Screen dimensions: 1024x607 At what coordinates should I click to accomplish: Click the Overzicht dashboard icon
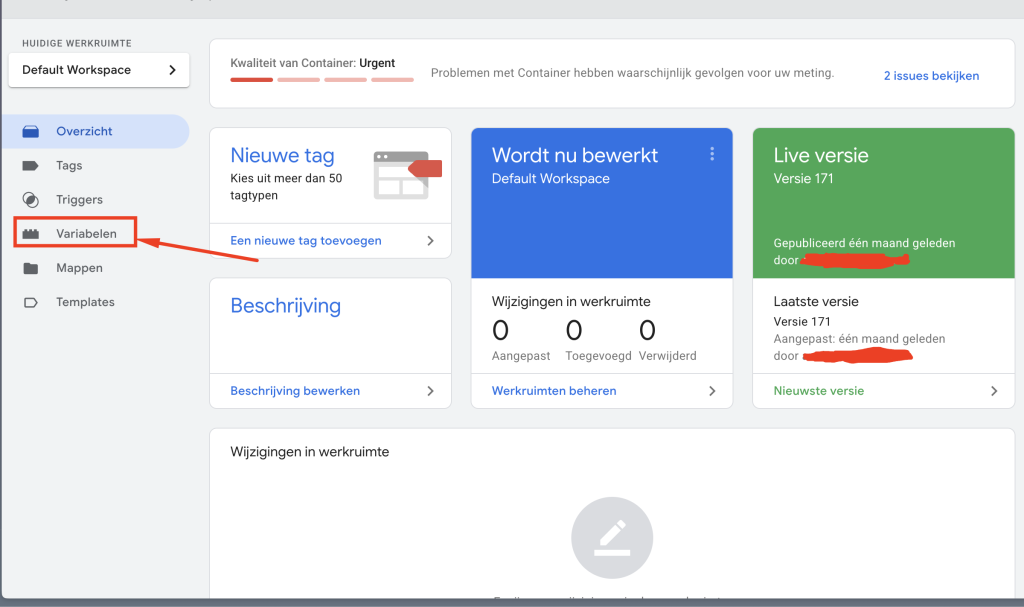(31, 131)
